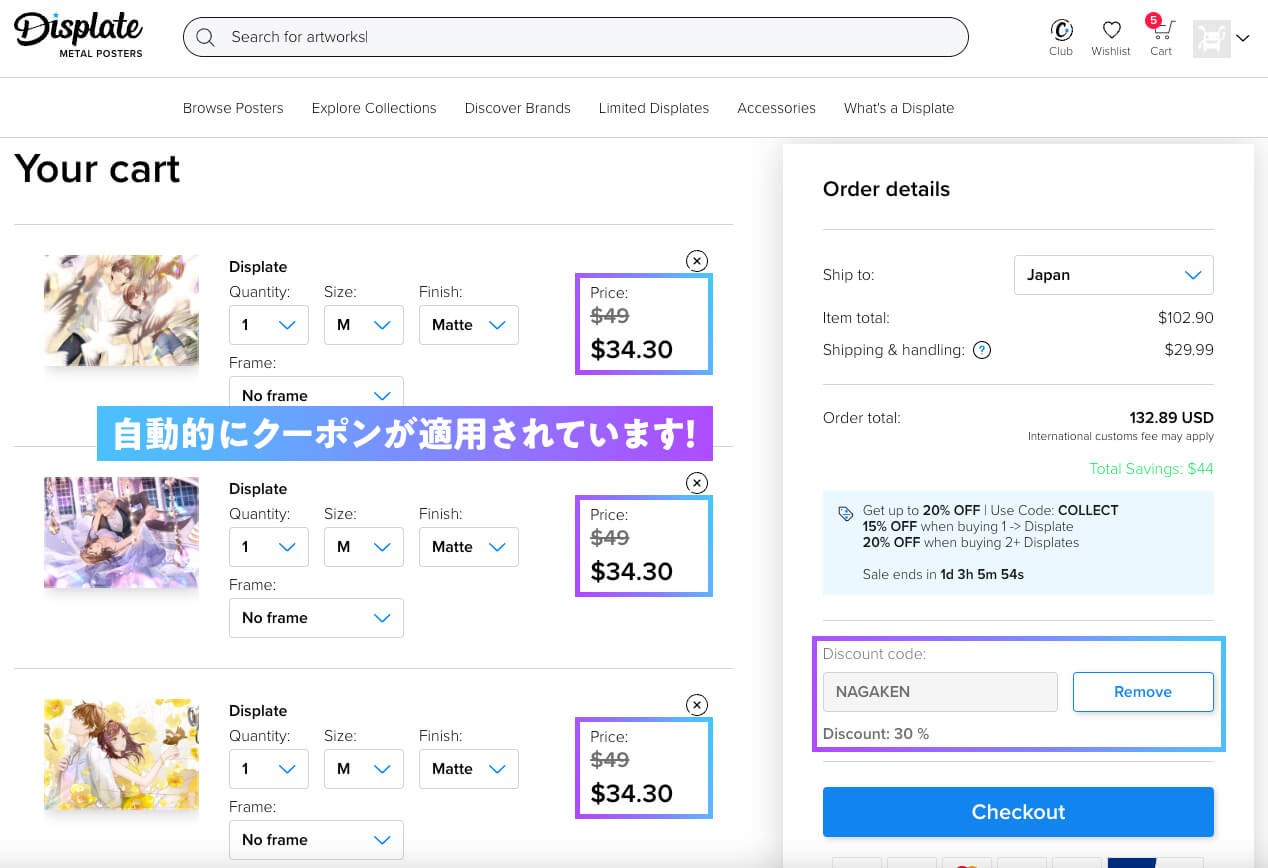The height and width of the screenshot is (868, 1268).
Task: Open Quantity dropdown for second item
Action: [269, 547]
